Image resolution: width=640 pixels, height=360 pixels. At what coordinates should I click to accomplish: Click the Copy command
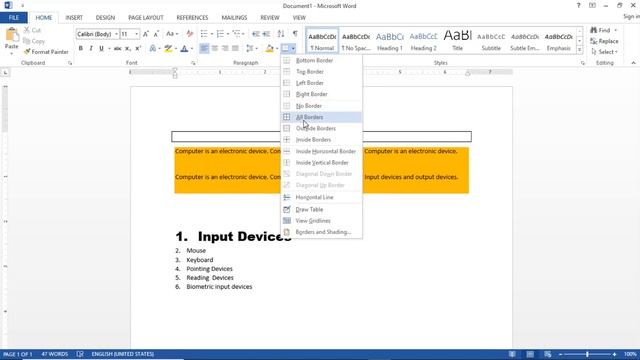[34, 41]
